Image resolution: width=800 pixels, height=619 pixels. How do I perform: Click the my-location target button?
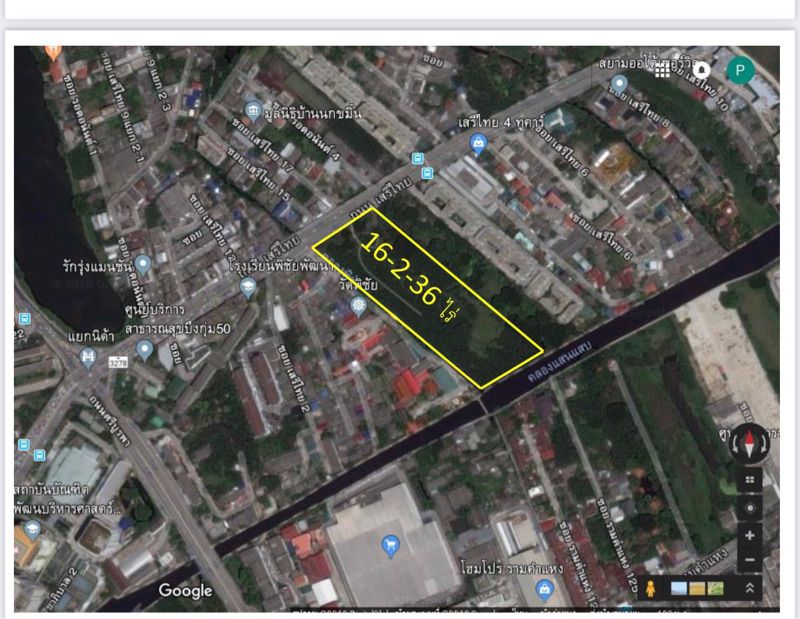tap(750, 506)
